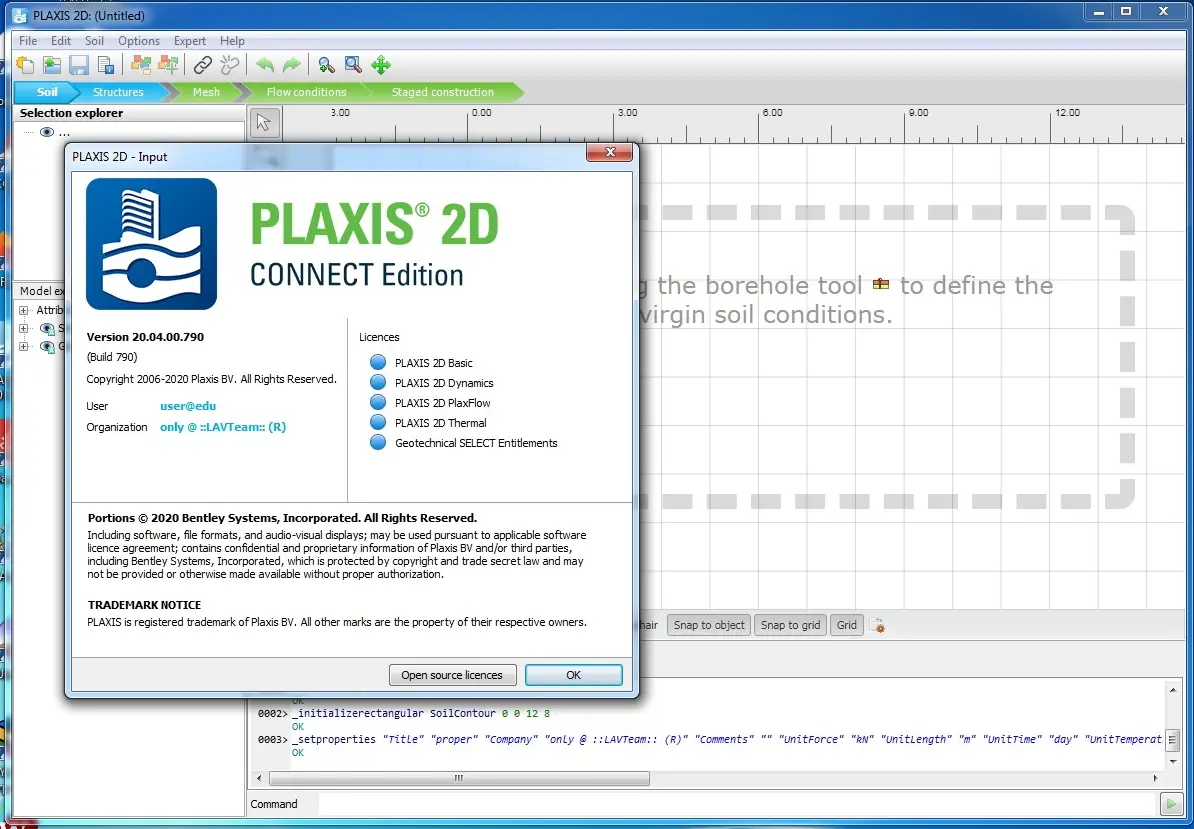Click the Version 20.04.00.790 text
Image resolution: width=1194 pixels, height=829 pixels.
click(145, 336)
